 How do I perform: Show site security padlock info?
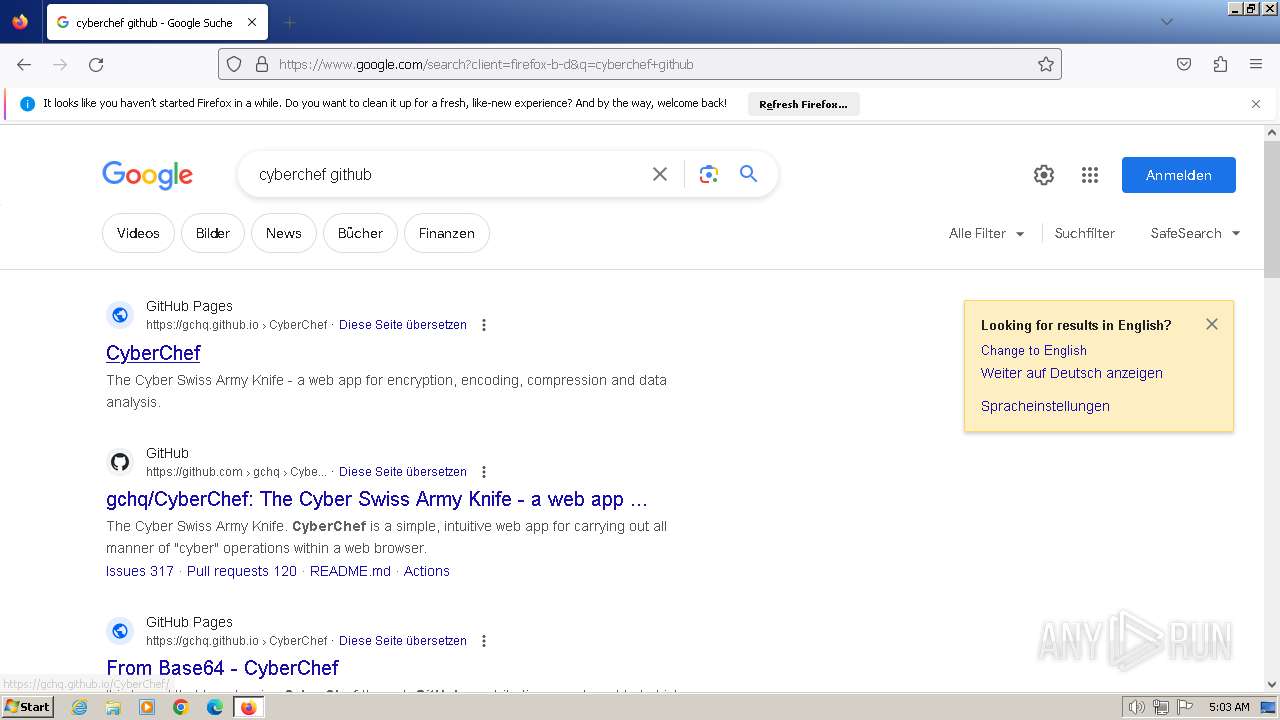click(262, 64)
